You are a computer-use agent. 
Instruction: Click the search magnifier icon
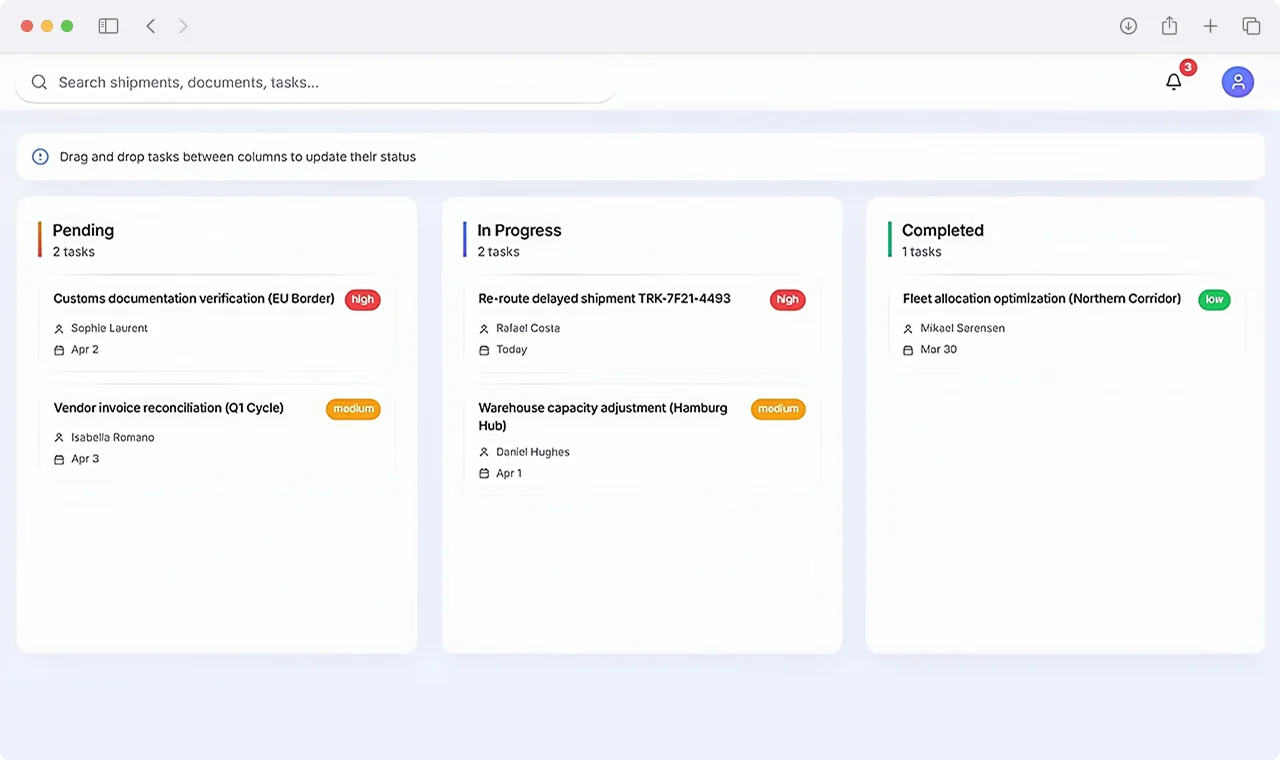tap(39, 82)
